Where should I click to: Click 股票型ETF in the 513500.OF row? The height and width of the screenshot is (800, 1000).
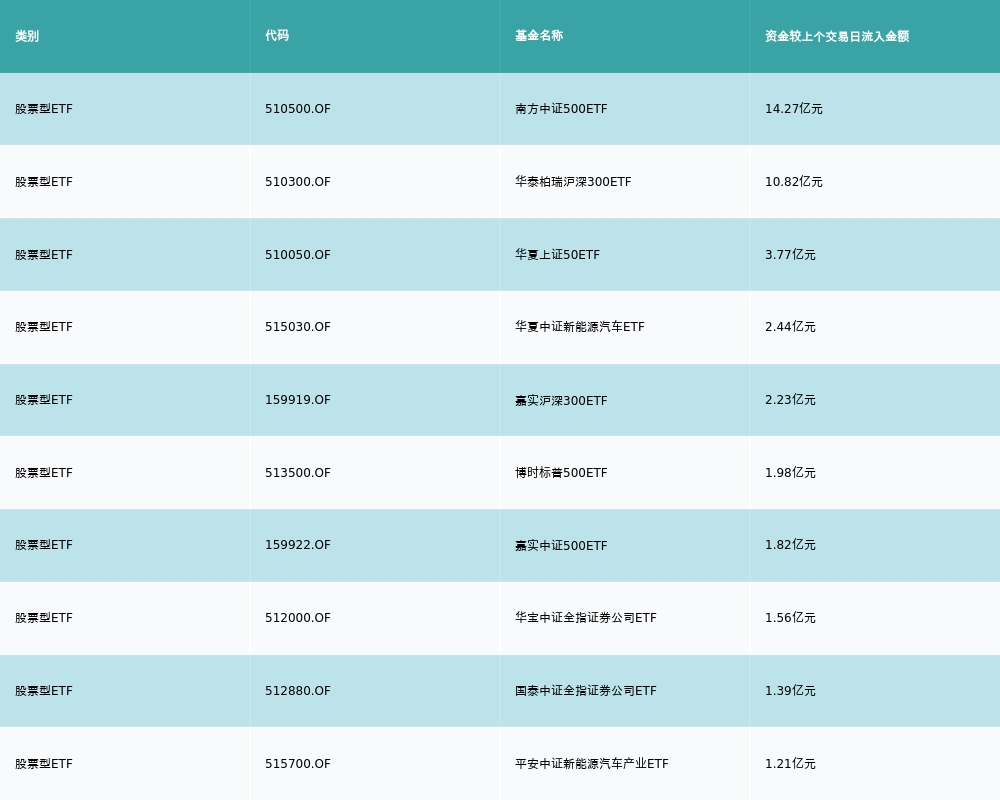[x=44, y=473]
